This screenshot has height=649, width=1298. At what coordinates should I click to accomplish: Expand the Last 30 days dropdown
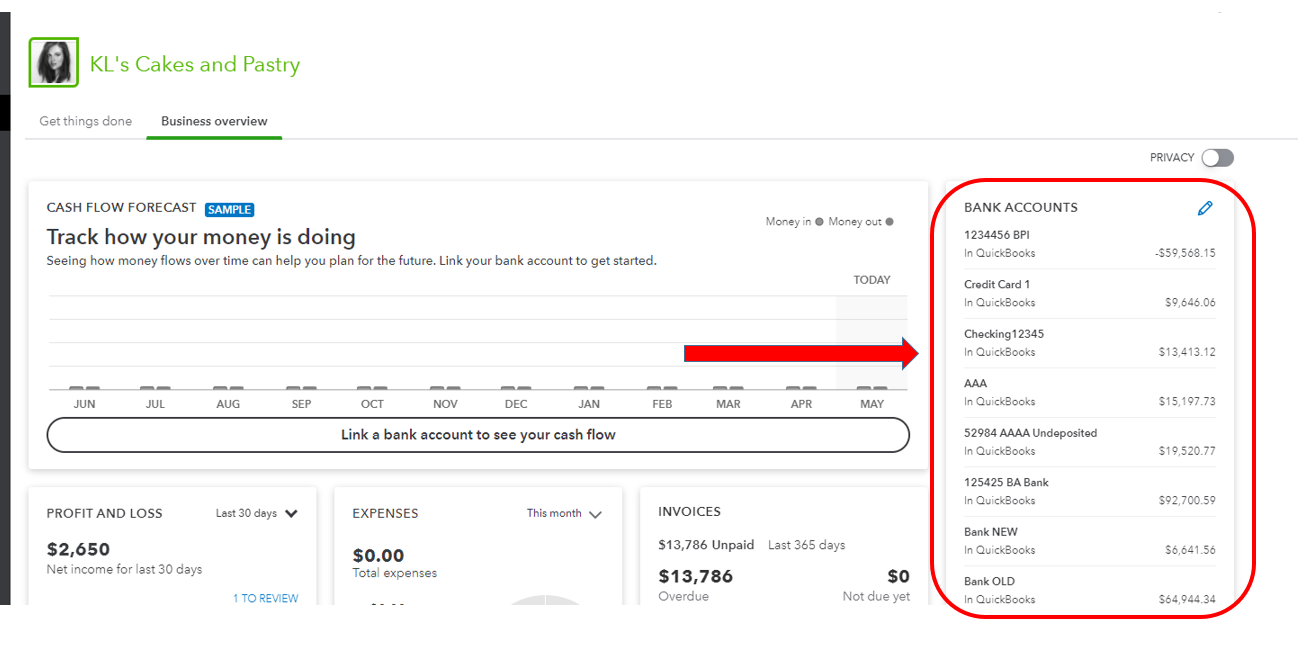pyautogui.click(x=257, y=513)
